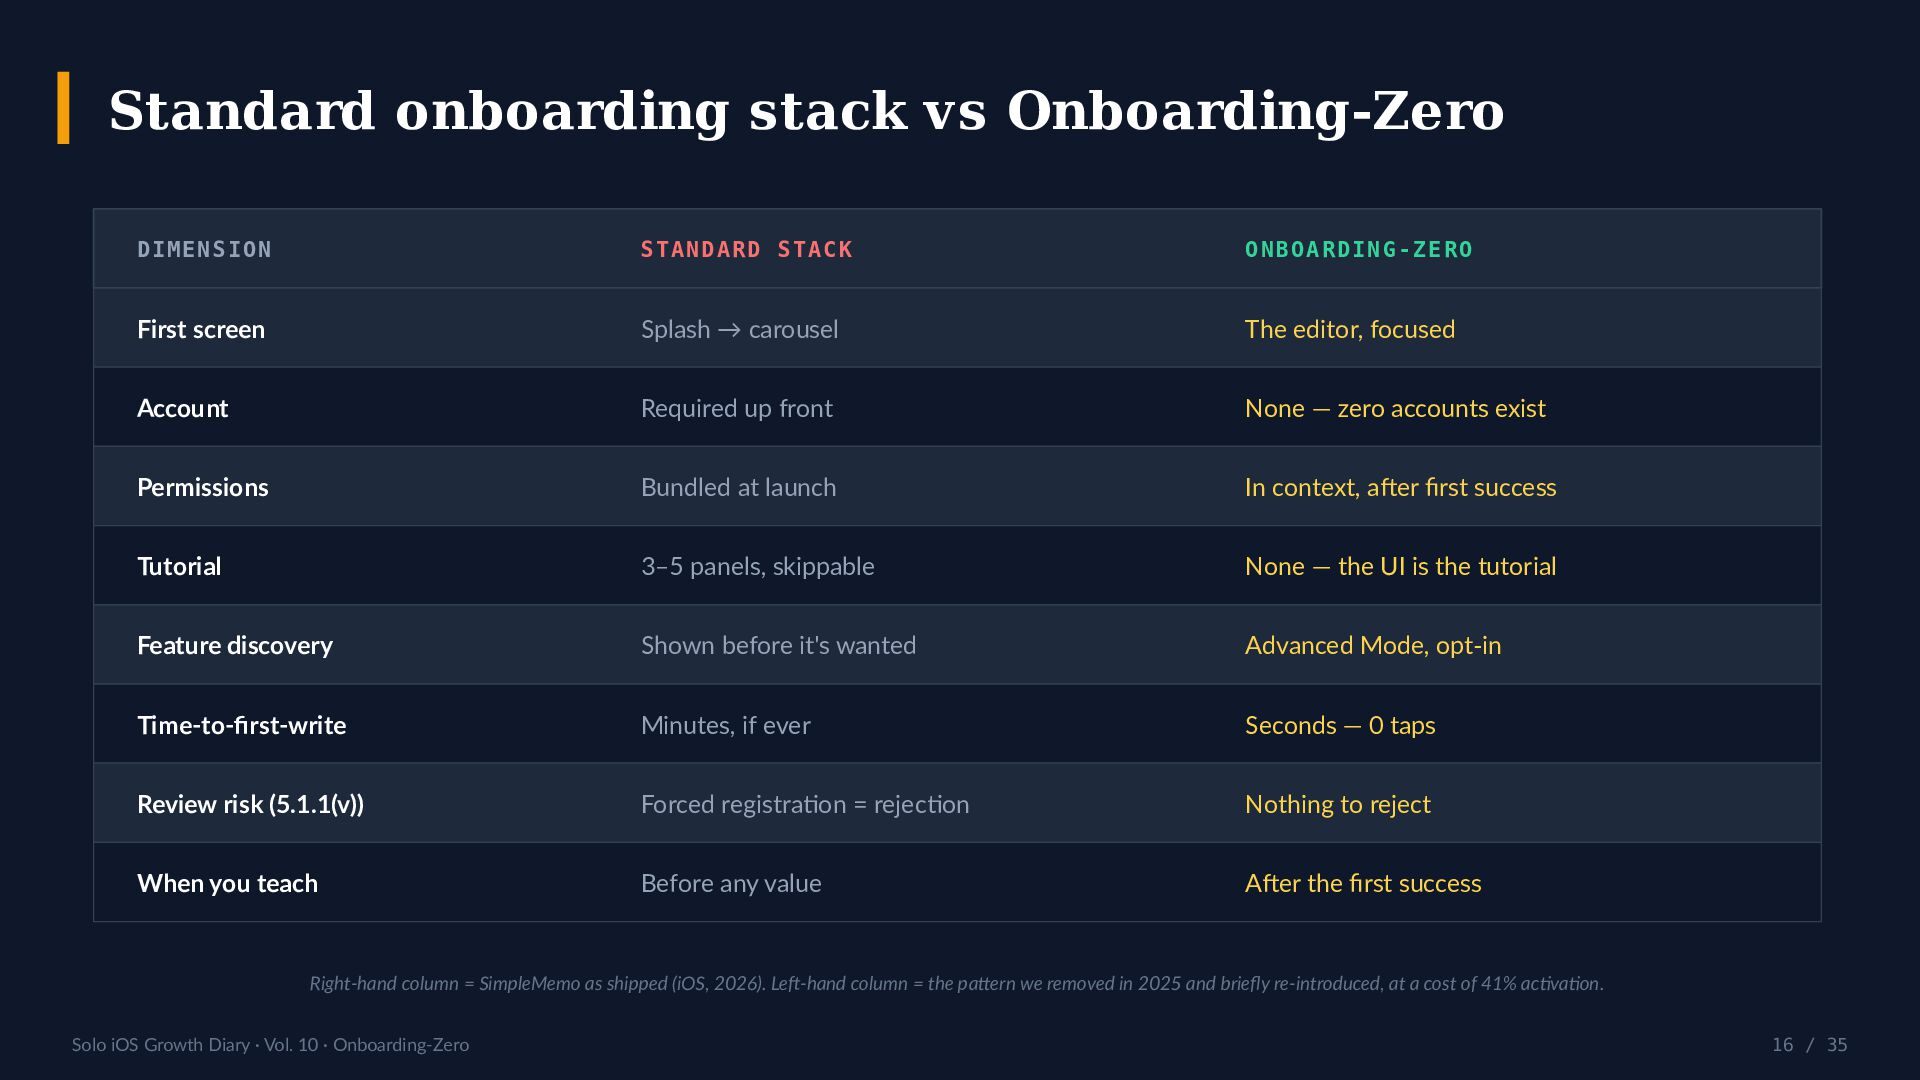Click the 'Bundled at launch' cell
This screenshot has height=1080, width=1920.
[x=738, y=487]
